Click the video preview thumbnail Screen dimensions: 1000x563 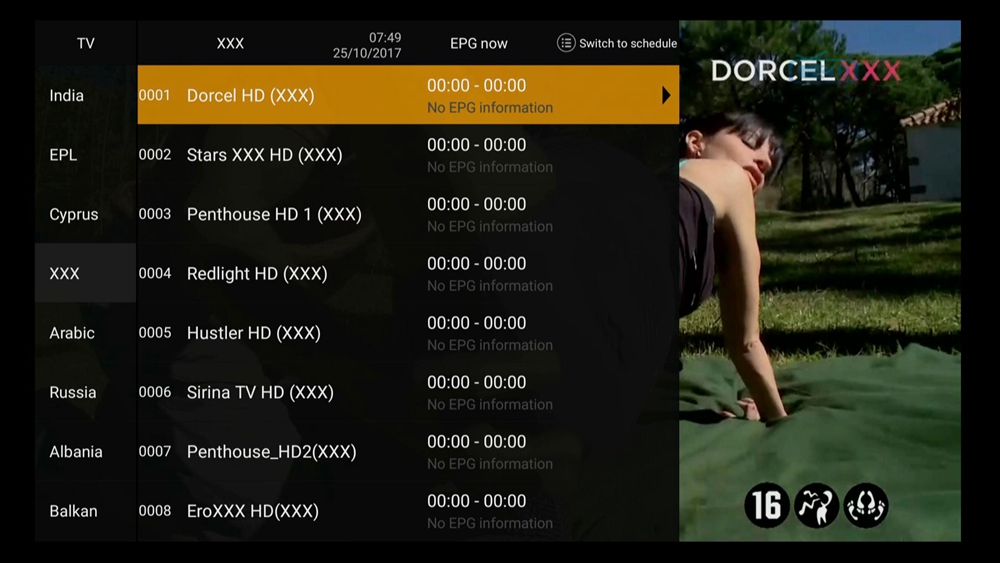[820, 281]
